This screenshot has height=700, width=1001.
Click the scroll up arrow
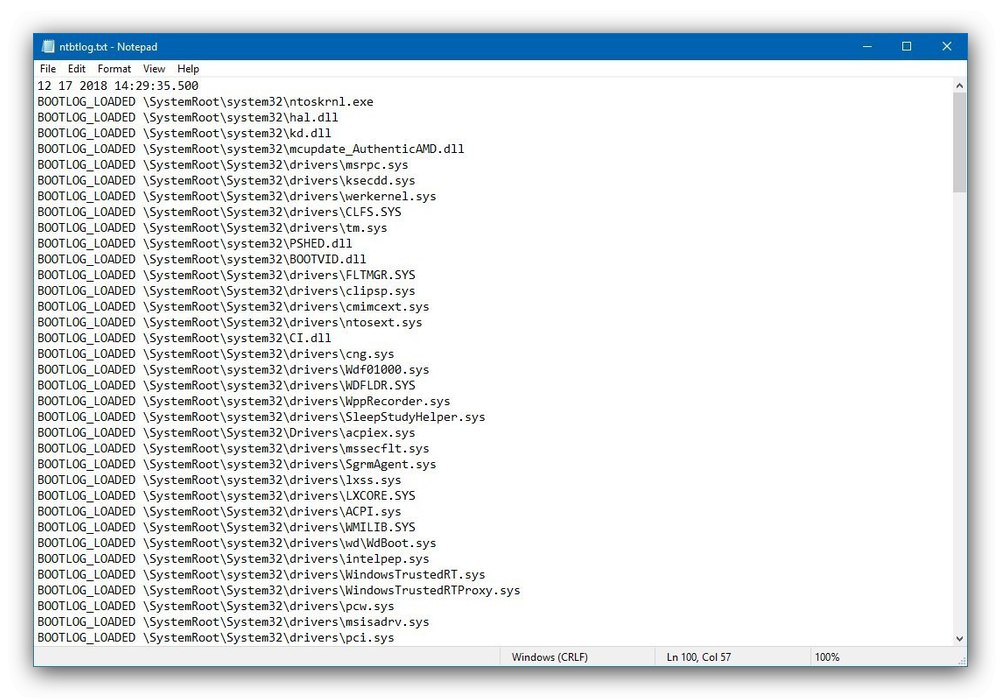959,86
